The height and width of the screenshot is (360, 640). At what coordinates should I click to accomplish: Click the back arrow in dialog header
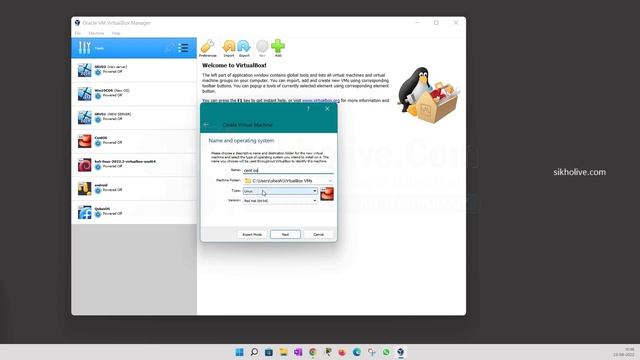(x=207, y=124)
